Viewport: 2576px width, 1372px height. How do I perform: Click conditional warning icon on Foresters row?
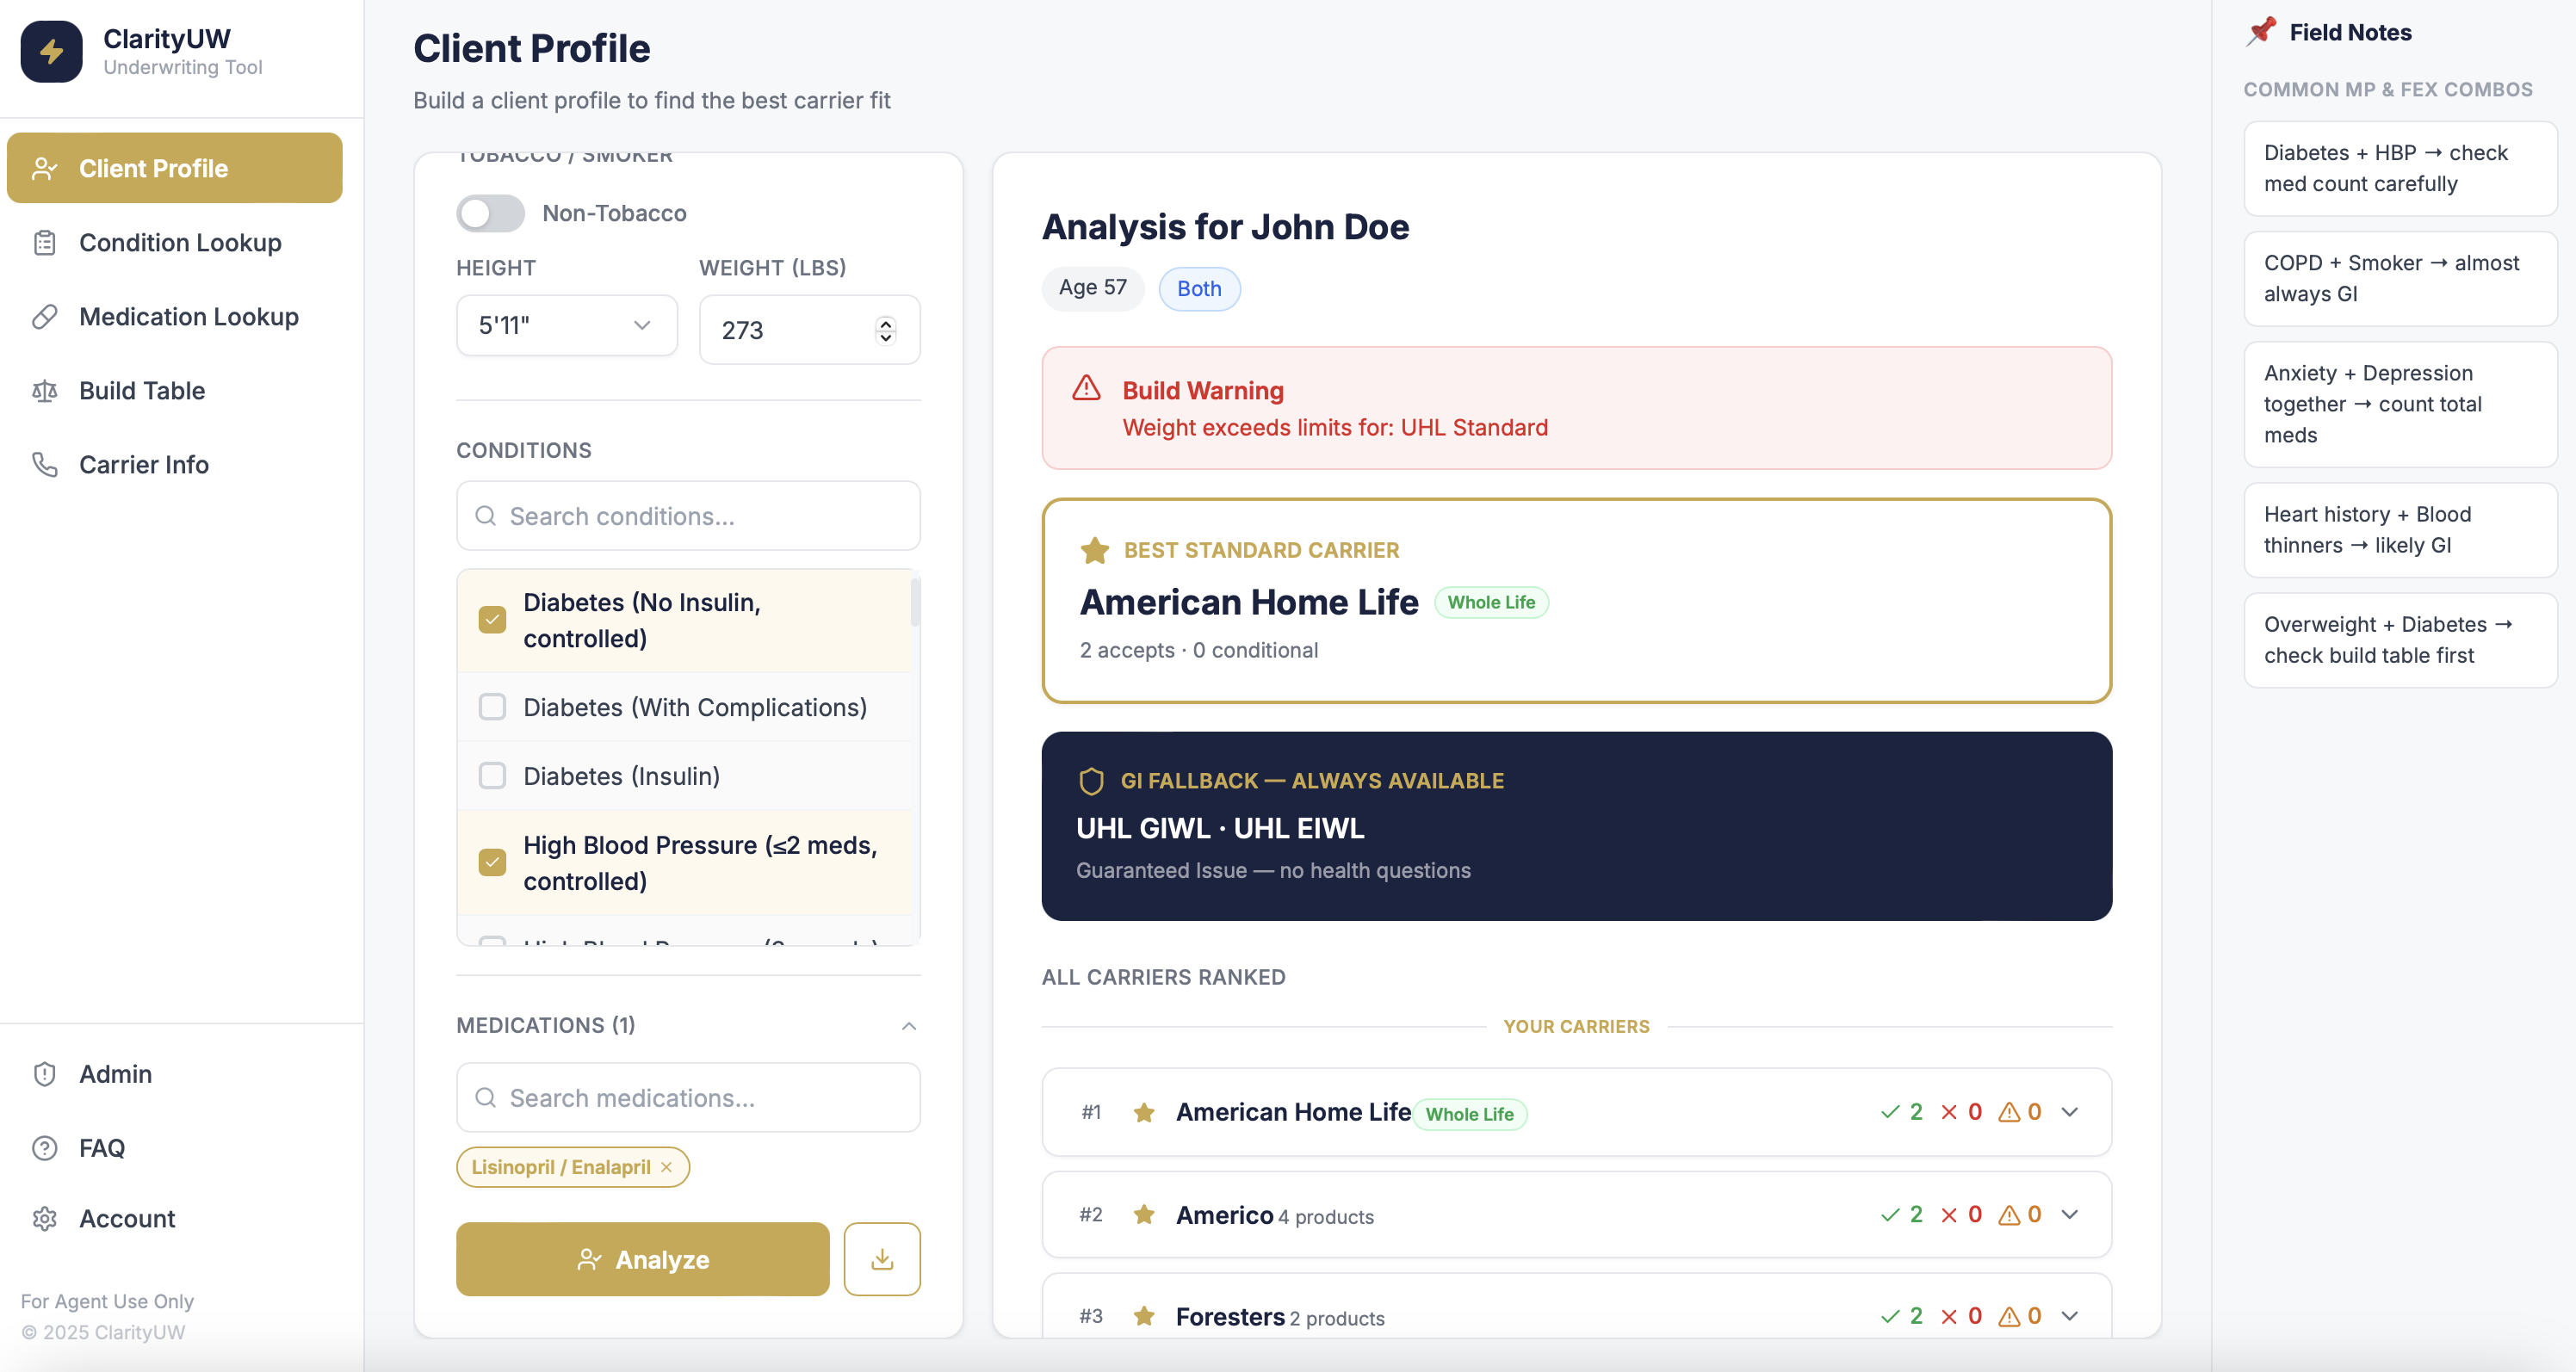(2009, 1317)
